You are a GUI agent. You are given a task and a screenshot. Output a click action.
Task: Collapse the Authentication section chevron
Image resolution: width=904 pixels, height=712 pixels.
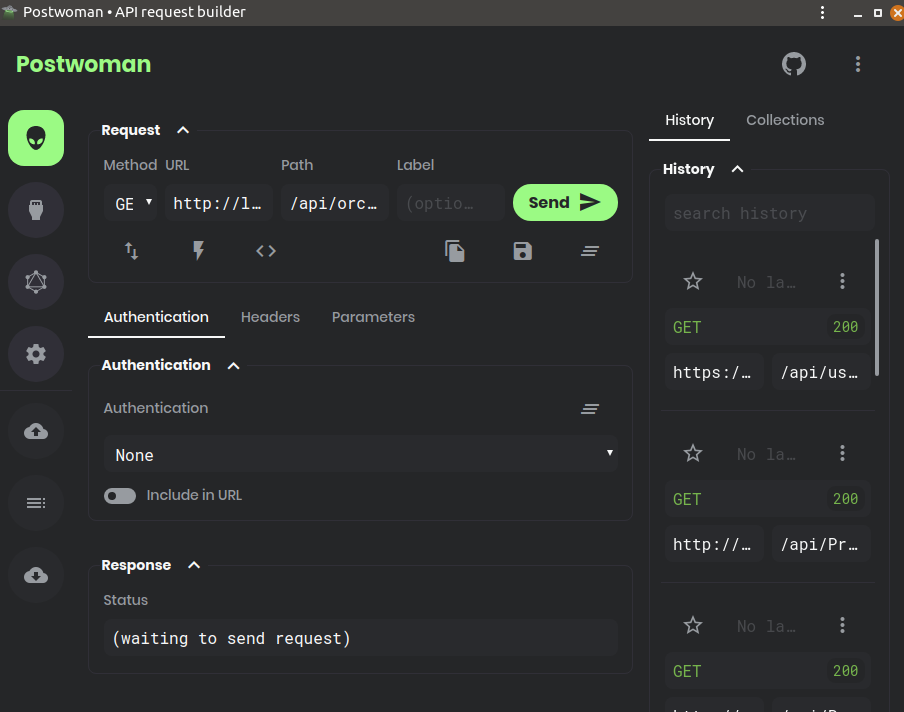[x=233, y=366]
